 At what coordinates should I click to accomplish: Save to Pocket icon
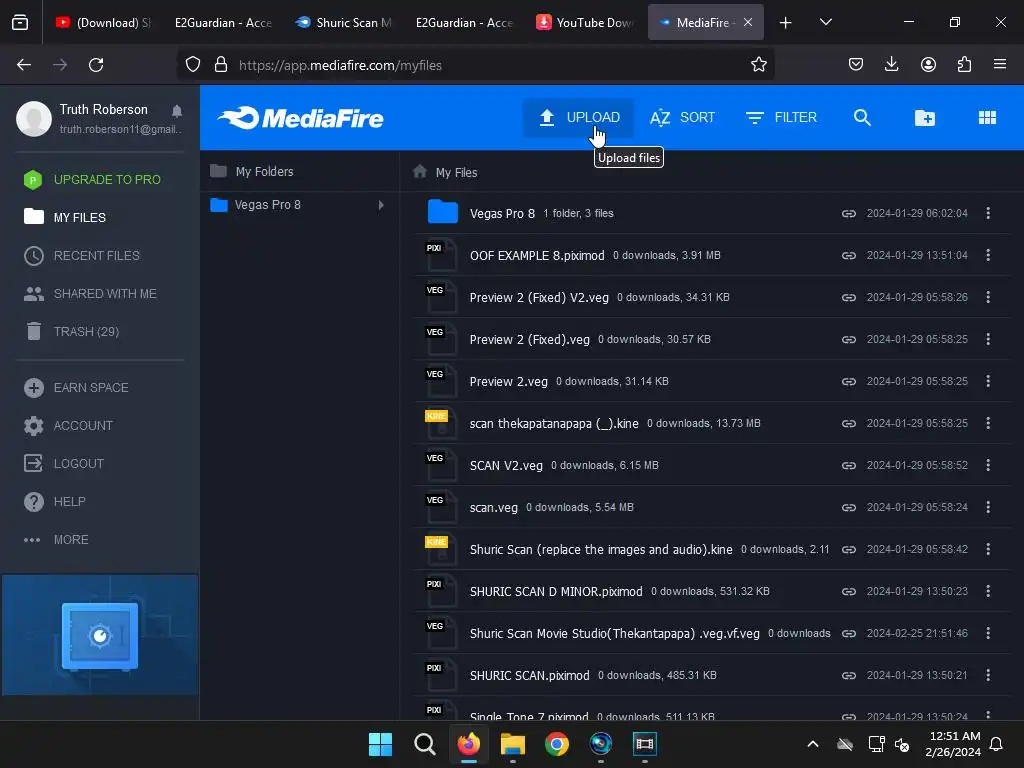(x=856, y=64)
